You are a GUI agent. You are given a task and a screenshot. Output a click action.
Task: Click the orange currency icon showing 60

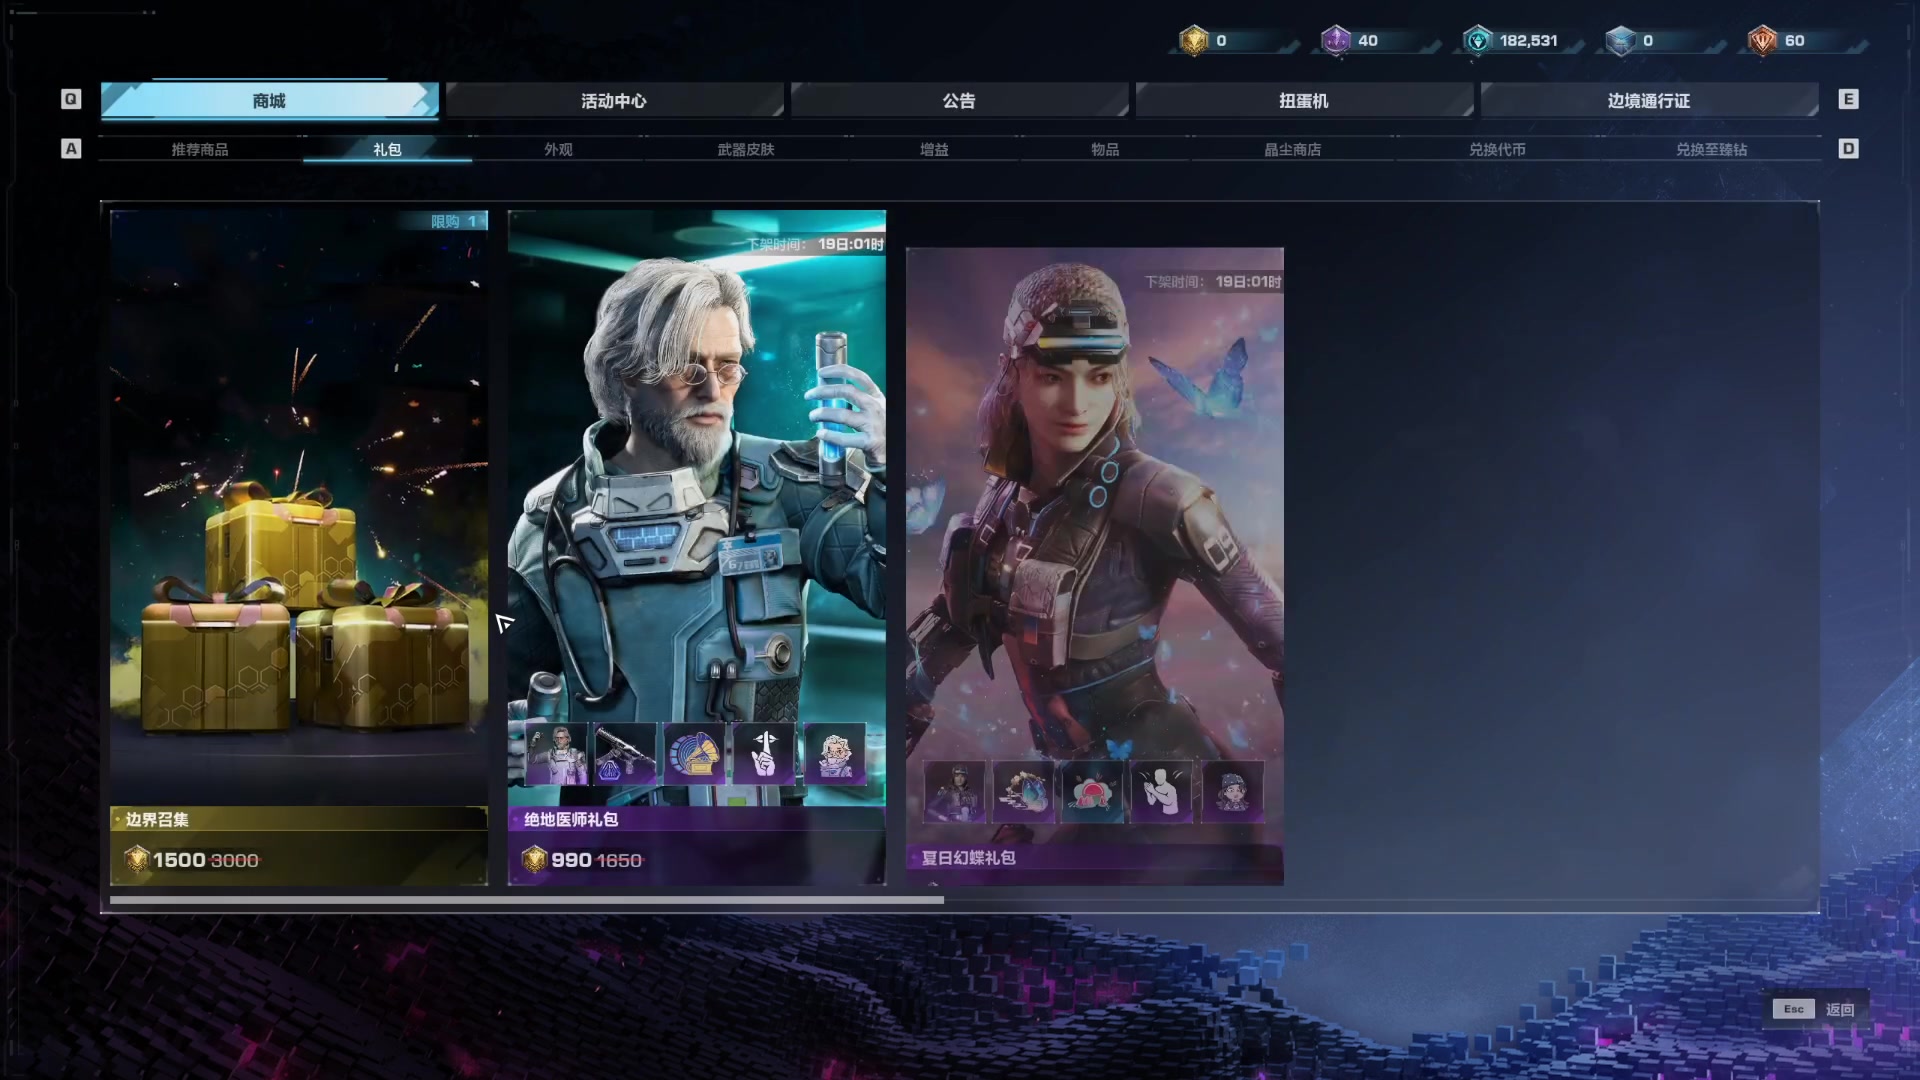[x=1762, y=40]
